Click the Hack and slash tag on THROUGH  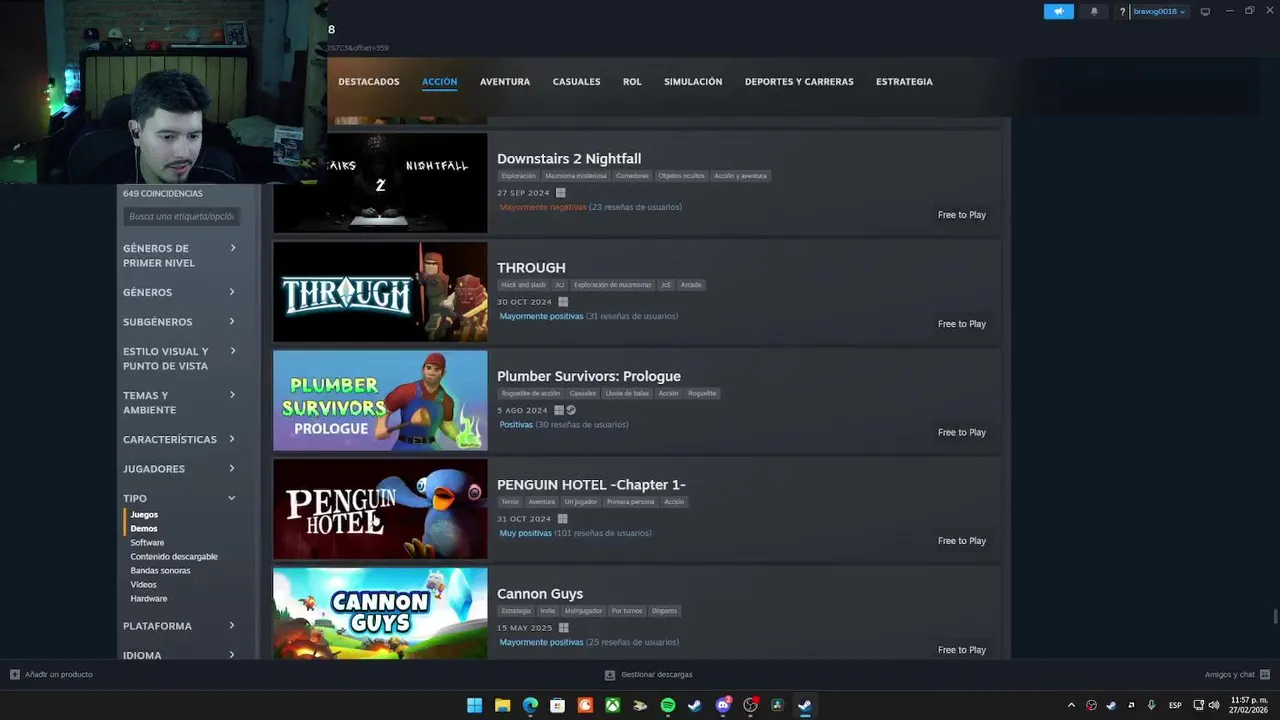coord(523,285)
